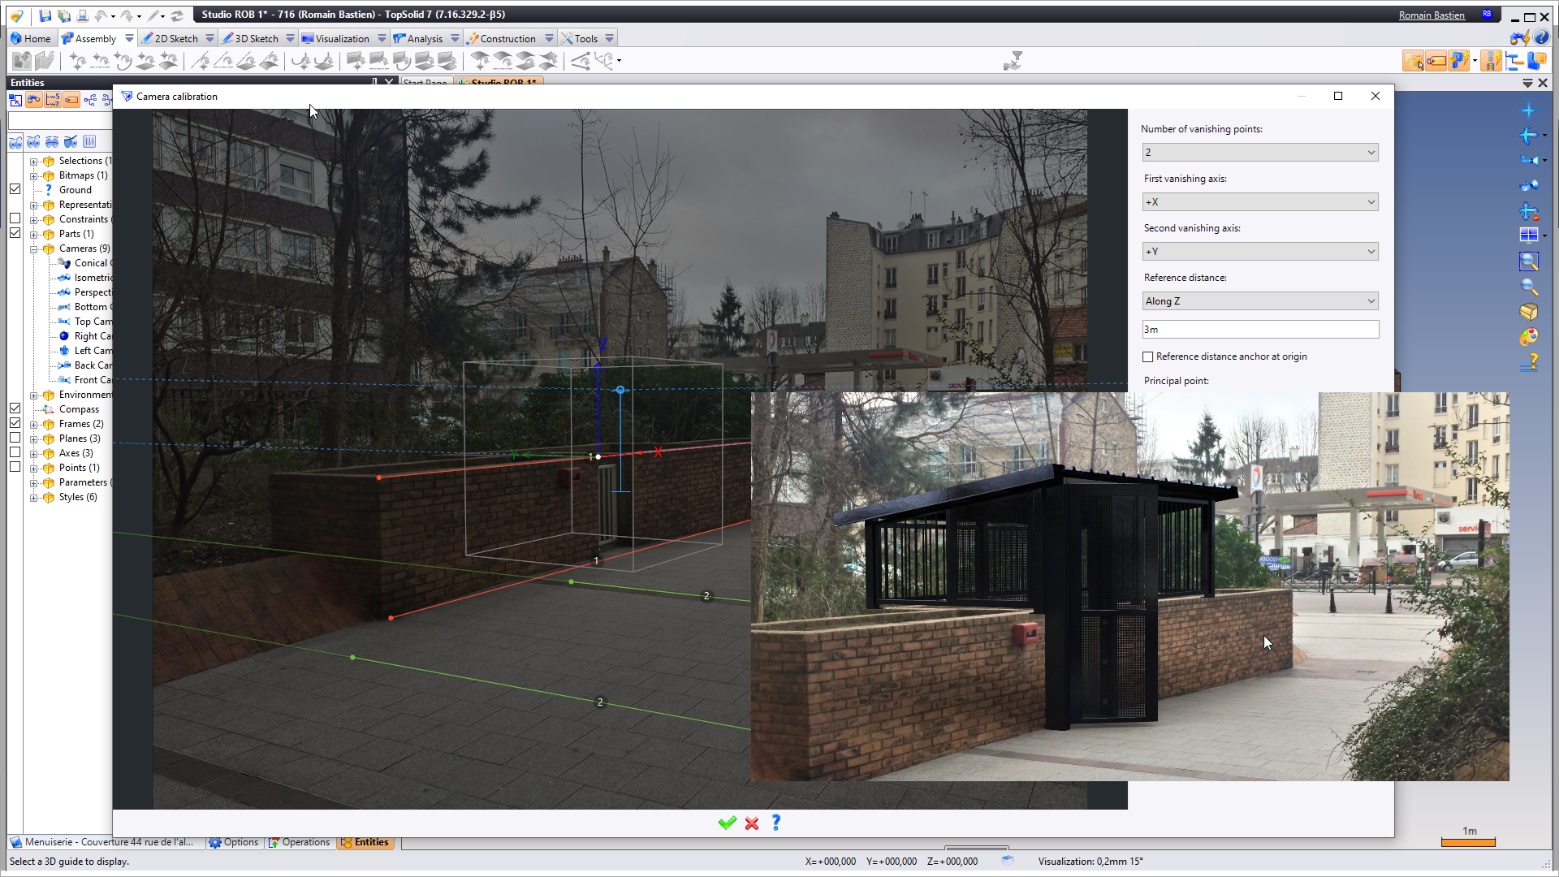
Task: Confirm camera calibration with green checkmark
Action: (x=727, y=823)
